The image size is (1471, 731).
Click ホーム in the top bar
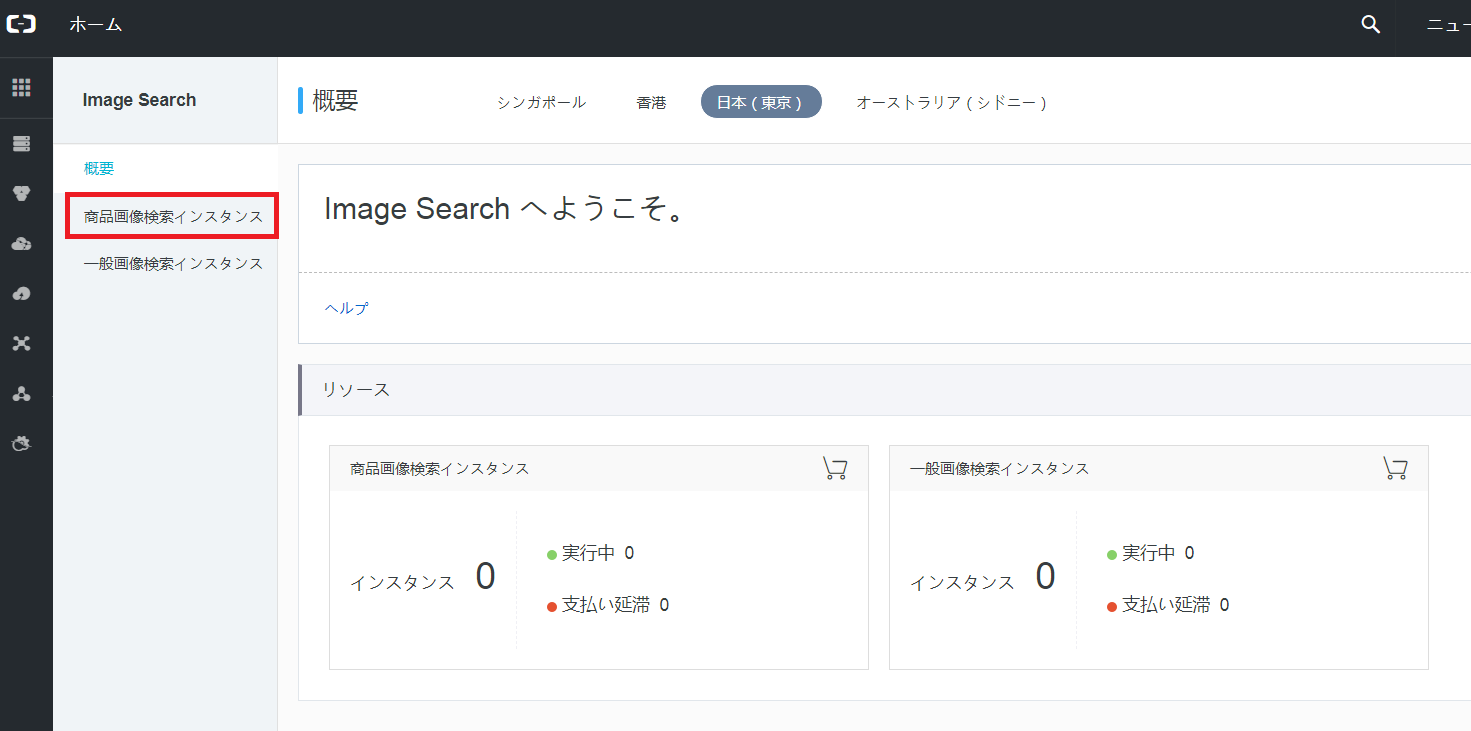pos(95,25)
